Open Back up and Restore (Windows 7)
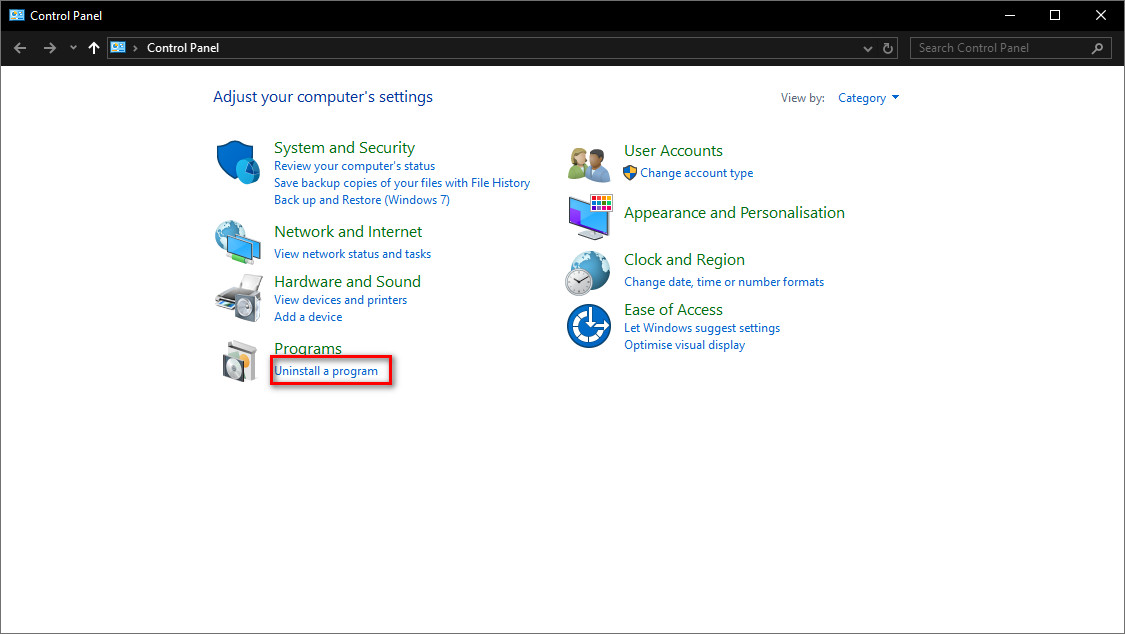Image resolution: width=1125 pixels, height=634 pixels. 361,200
